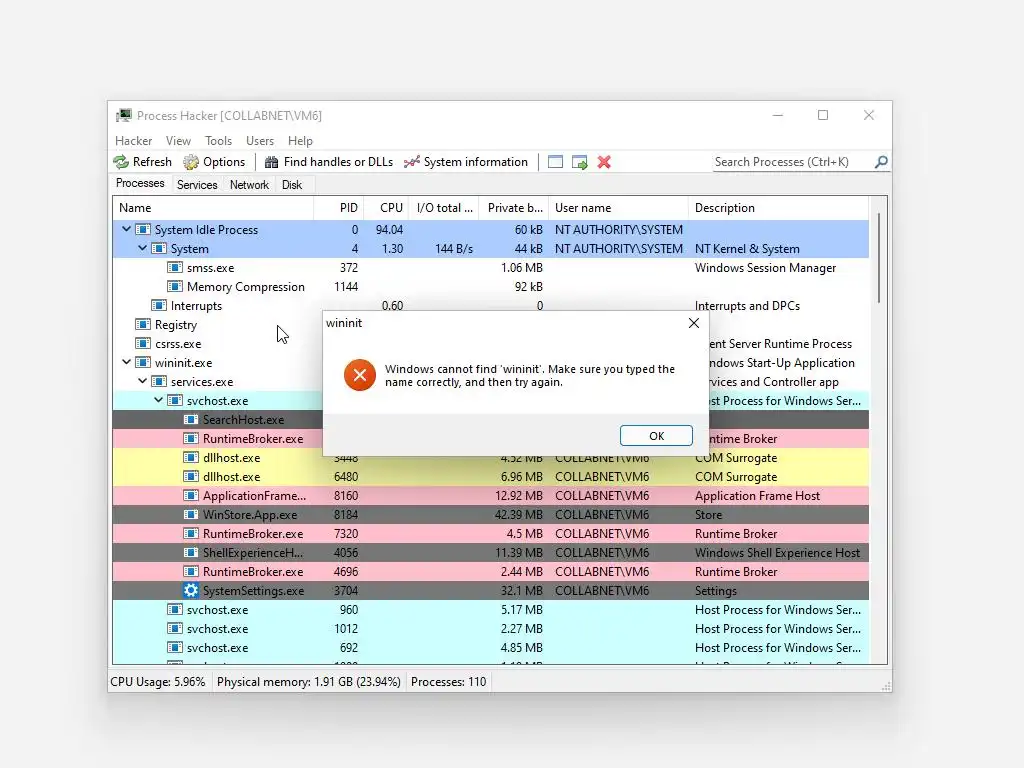The width and height of the screenshot is (1024, 768).
Task: Click the find window and thread icon
Action: coord(579,162)
